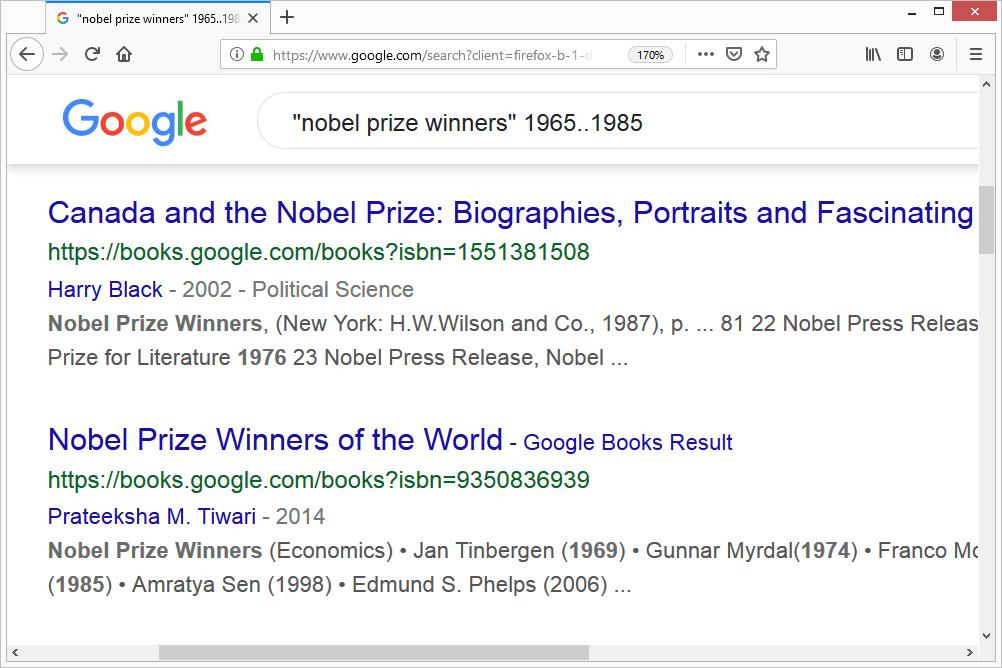
Task: Click the green padlock connection icon
Action: 256,55
